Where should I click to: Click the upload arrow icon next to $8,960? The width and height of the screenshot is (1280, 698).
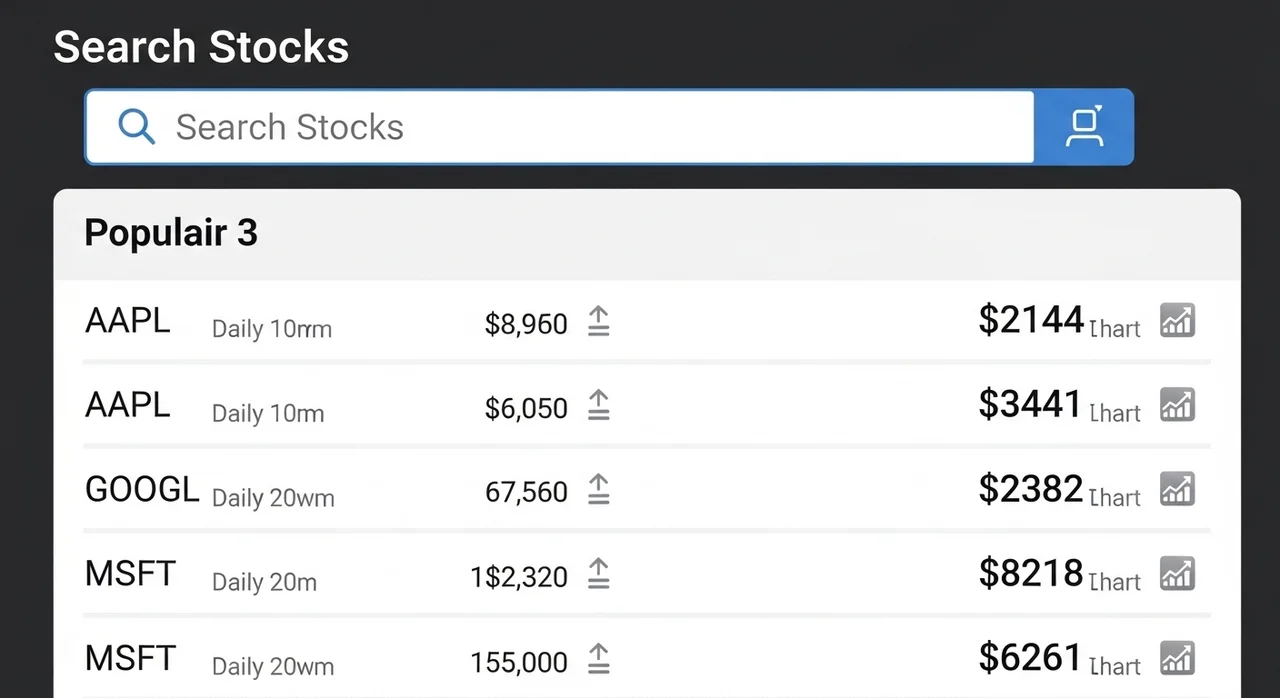click(598, 322)
